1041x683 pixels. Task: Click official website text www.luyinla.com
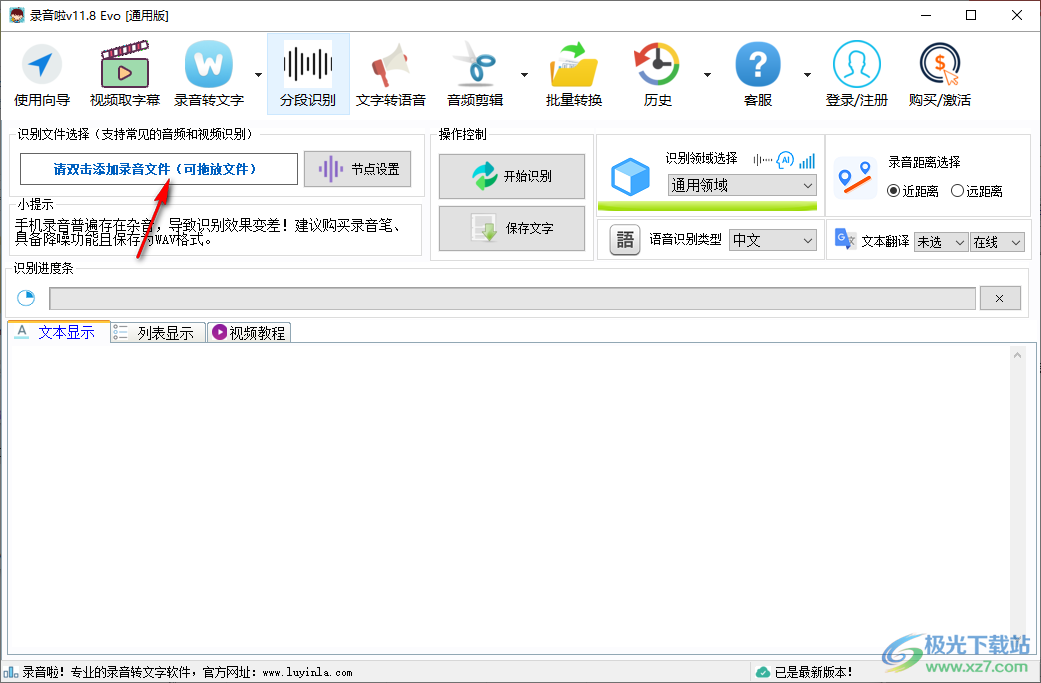307,672
